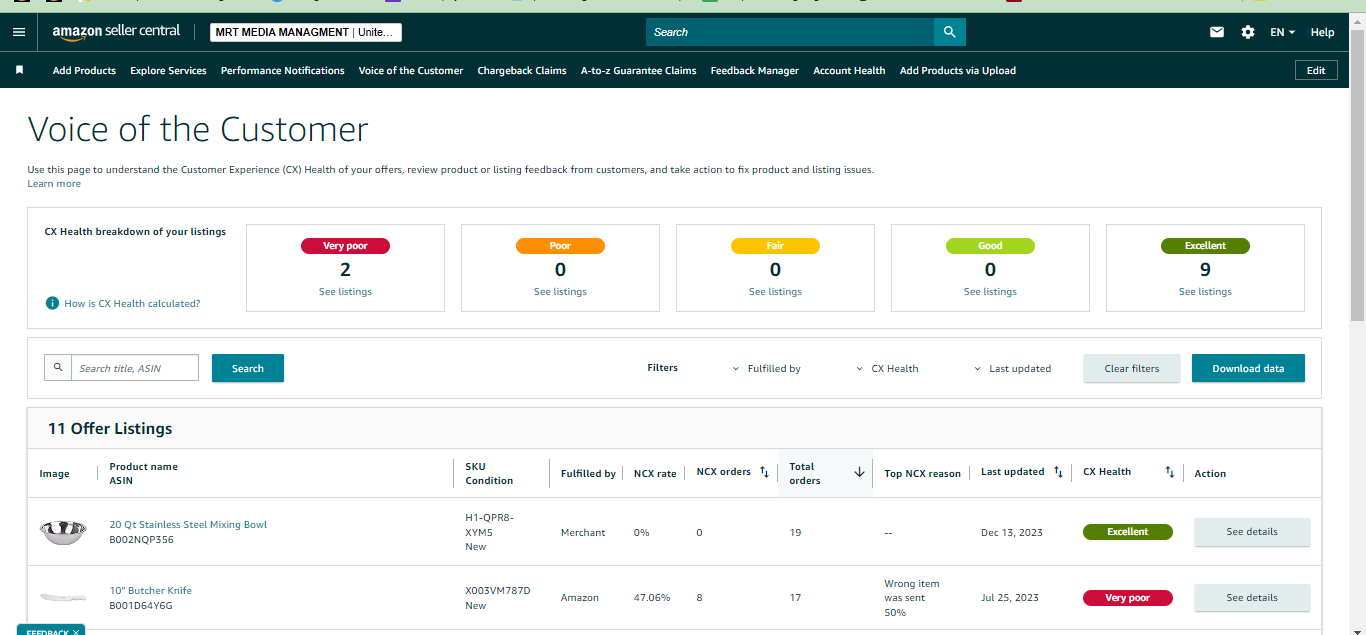Open the mail messages icon
1366x635 pixels.
pyautogui.click(x=1217, y=32)
